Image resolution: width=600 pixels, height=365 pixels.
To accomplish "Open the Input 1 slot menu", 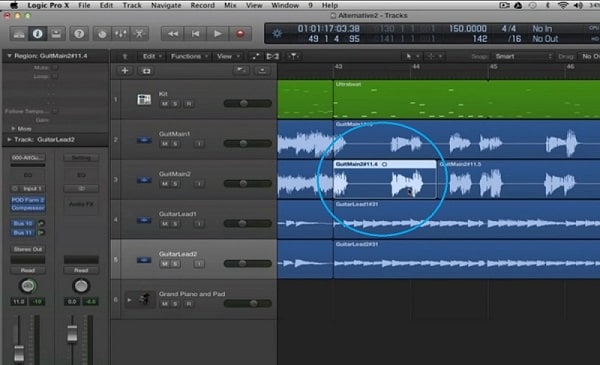I will pyautogui.click(x=28, y=188).
